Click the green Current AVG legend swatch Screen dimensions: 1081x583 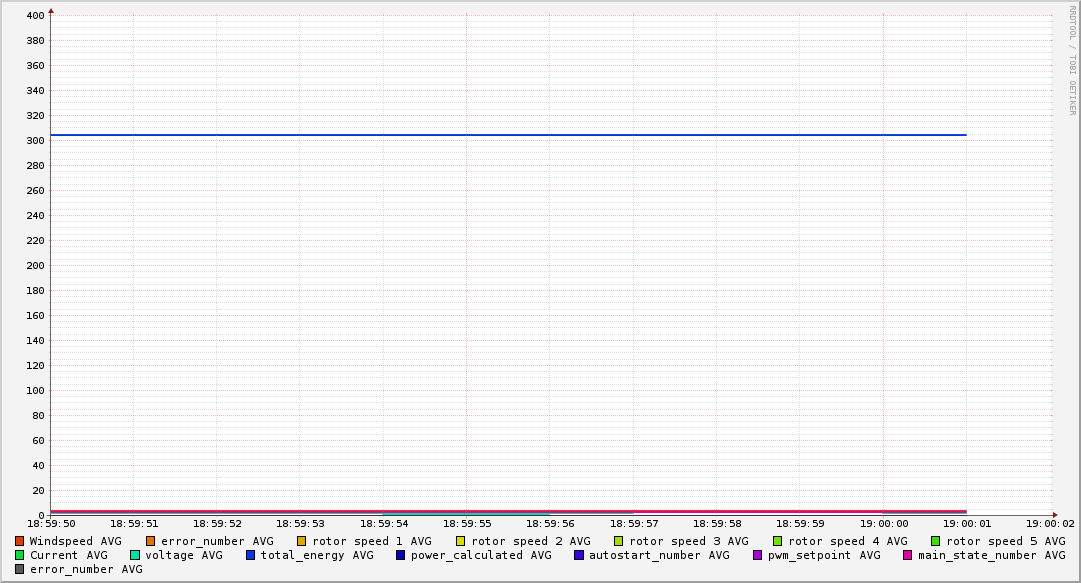(20, 555)
